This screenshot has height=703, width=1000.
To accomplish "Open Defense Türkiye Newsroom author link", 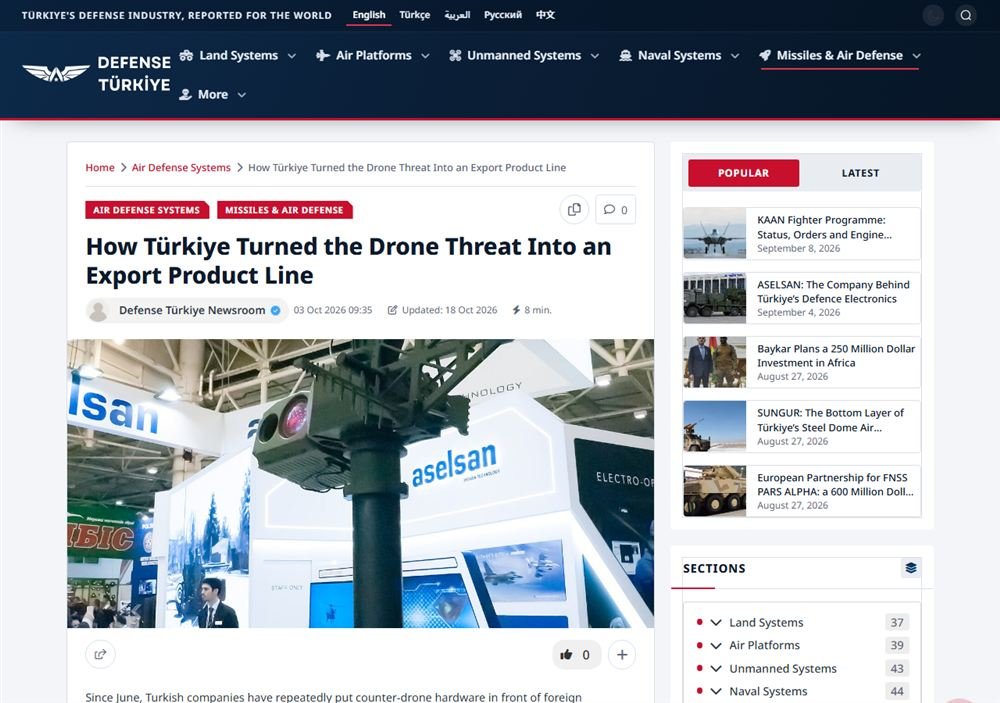I will 192,310.
